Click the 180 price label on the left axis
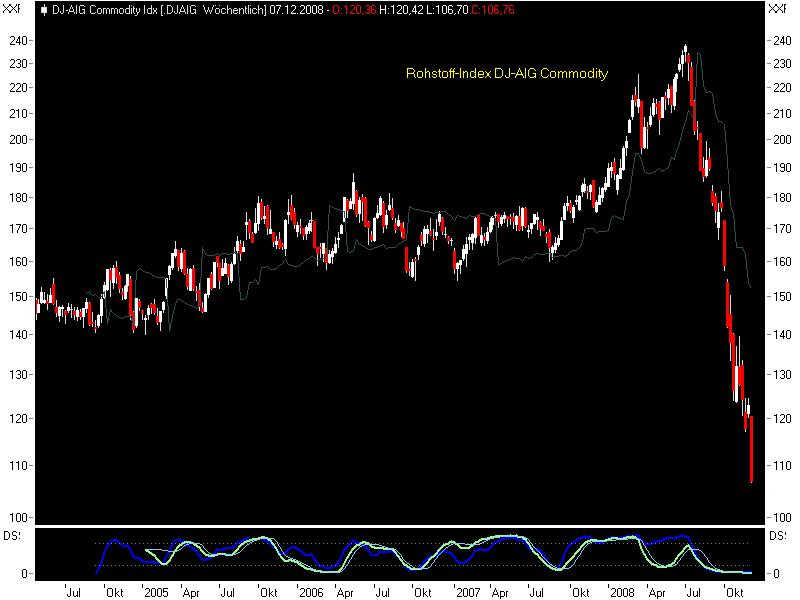This screenshot has height=600, width=800. tap(18, 198)
